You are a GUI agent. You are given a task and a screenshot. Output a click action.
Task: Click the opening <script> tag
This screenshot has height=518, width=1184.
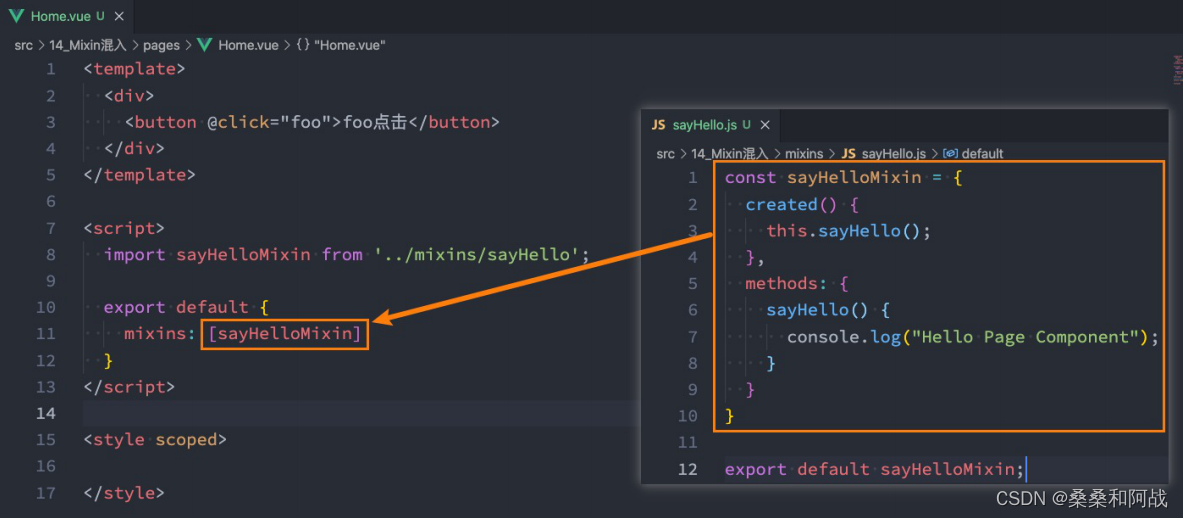point(124,228)
